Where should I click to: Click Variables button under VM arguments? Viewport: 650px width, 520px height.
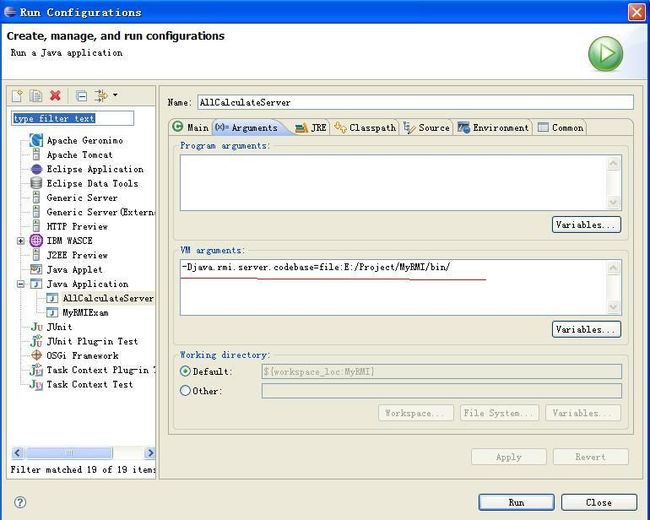pos(586,329)
